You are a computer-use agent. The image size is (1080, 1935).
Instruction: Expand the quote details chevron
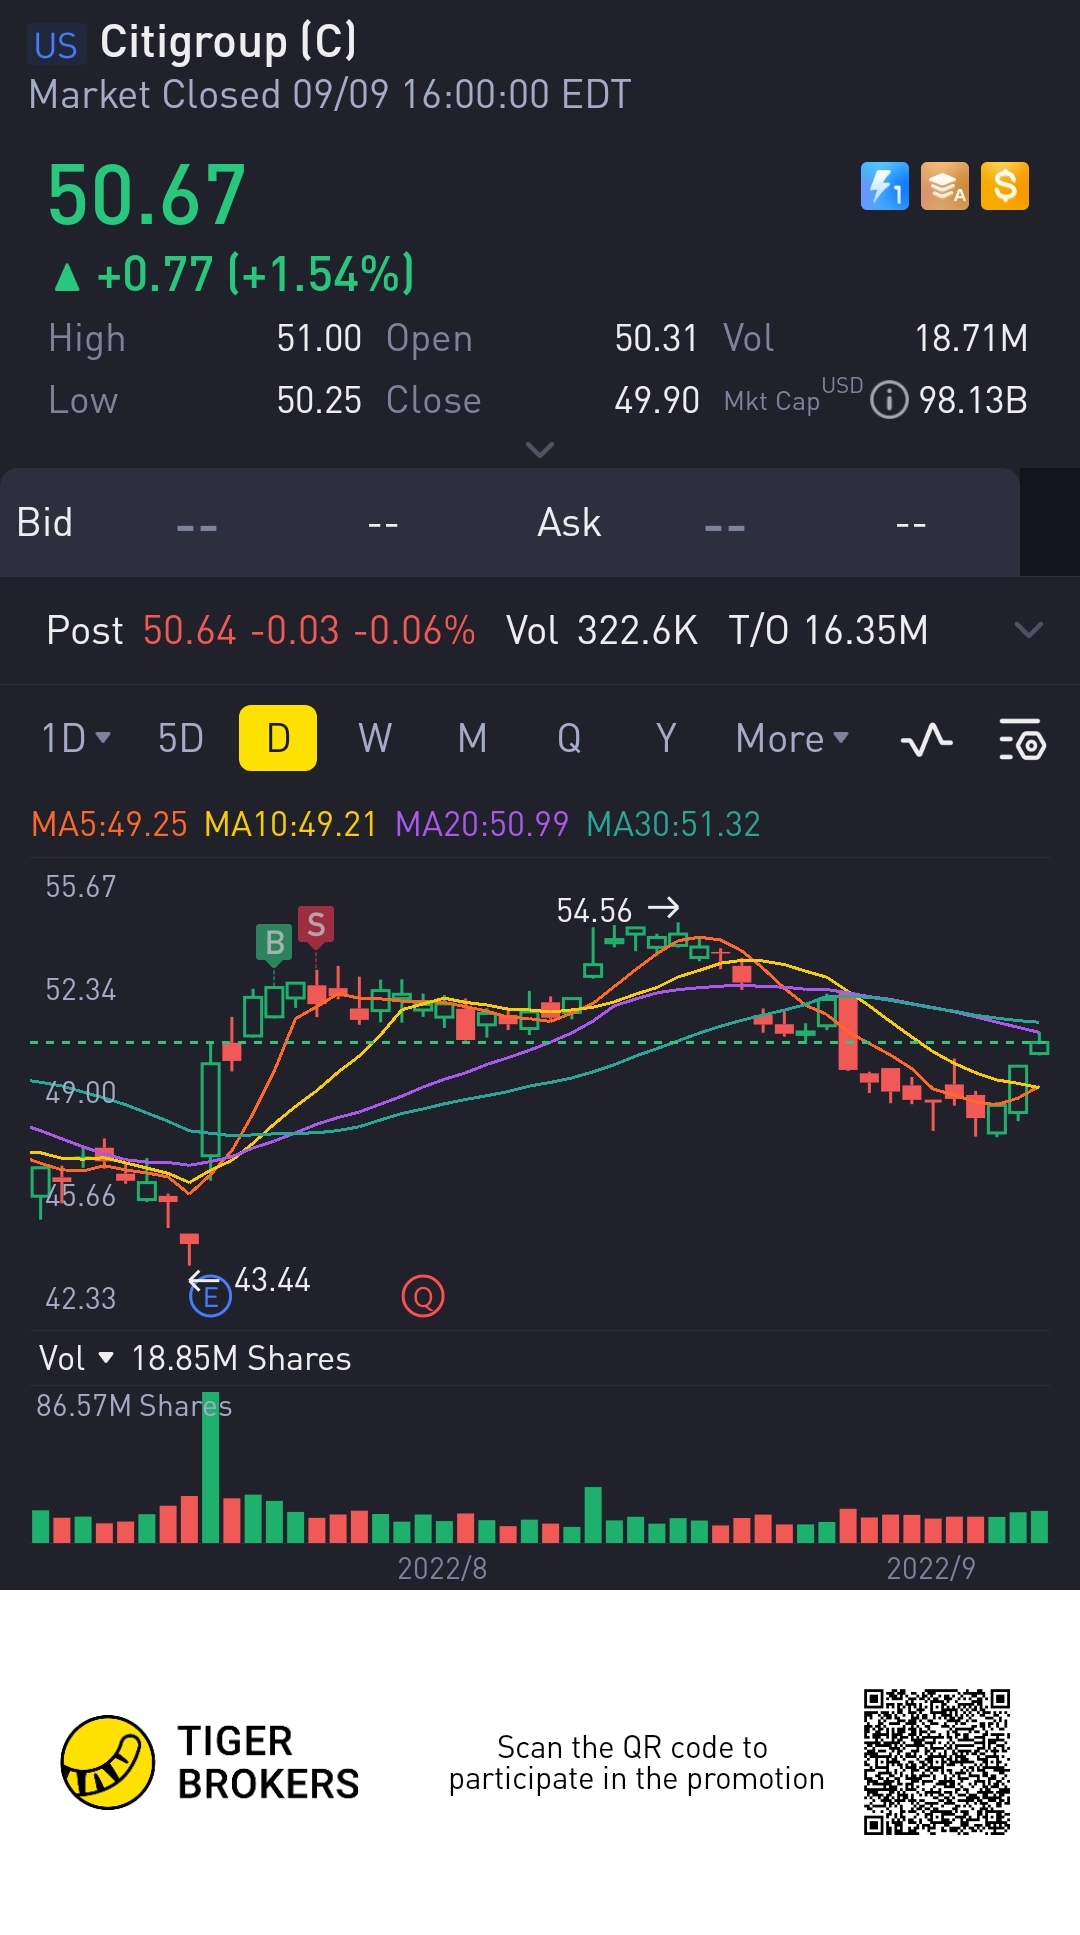tap(540, 449)
